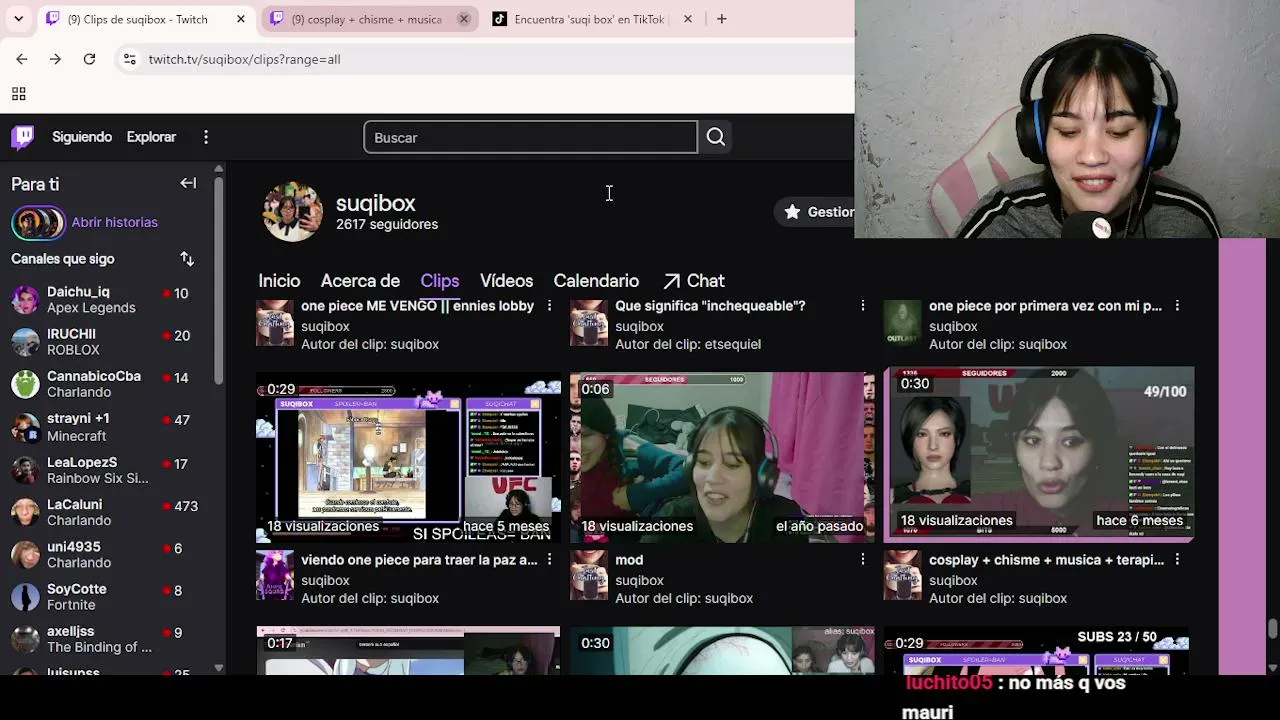The image size is (1280, 720).
Task: Switch to the Calendario tab
Action: point(596,281)
